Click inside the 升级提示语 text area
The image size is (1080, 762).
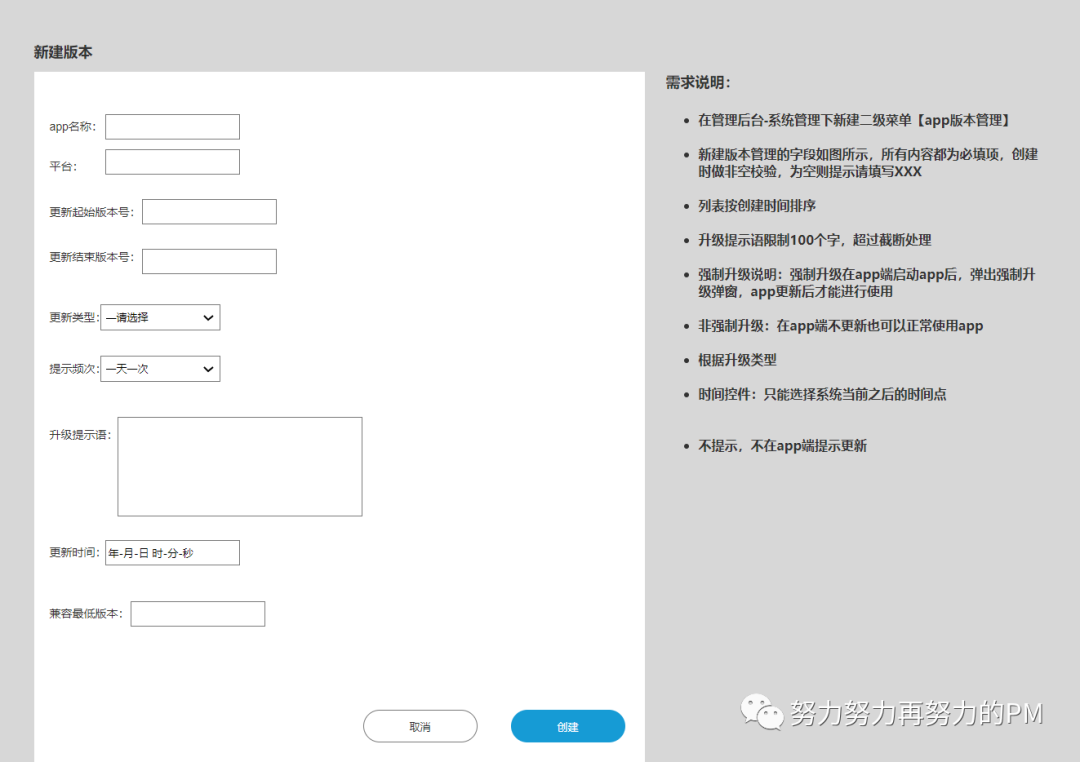click(239, 465)
